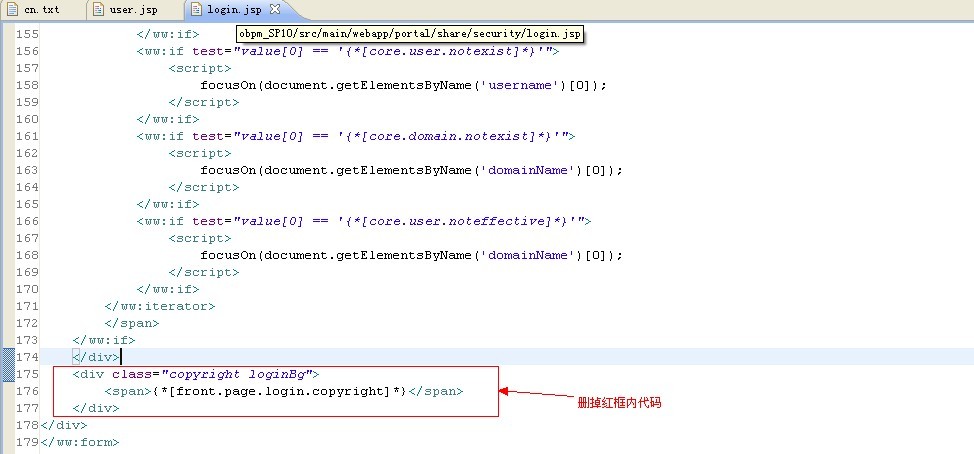Click the closing ww:if tag on line 173

104,340
